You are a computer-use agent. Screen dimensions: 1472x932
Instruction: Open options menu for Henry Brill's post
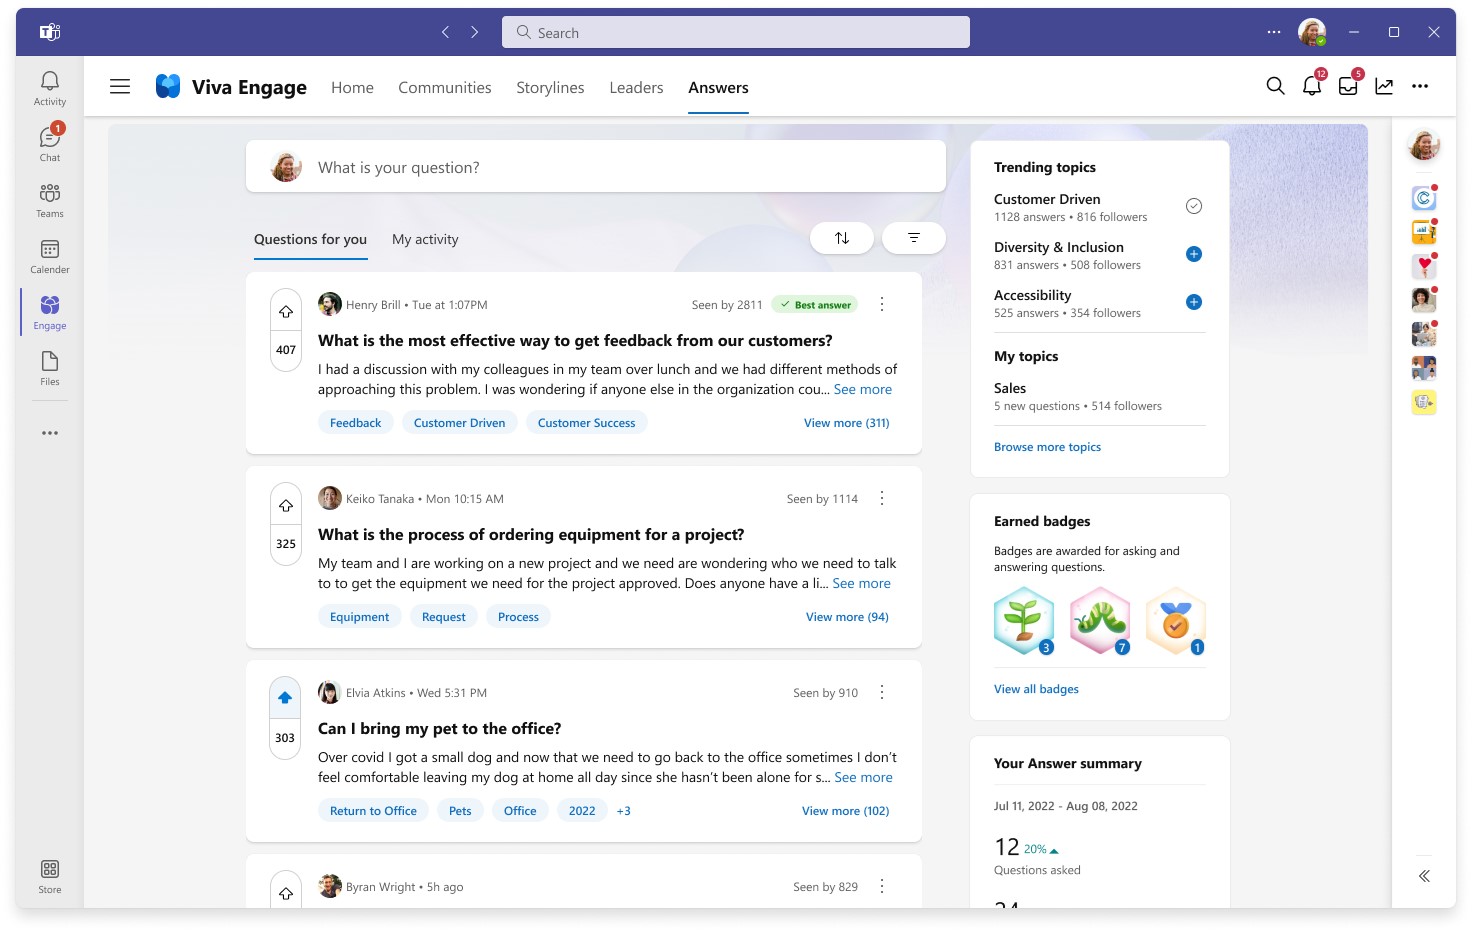[x=882, y=304]
